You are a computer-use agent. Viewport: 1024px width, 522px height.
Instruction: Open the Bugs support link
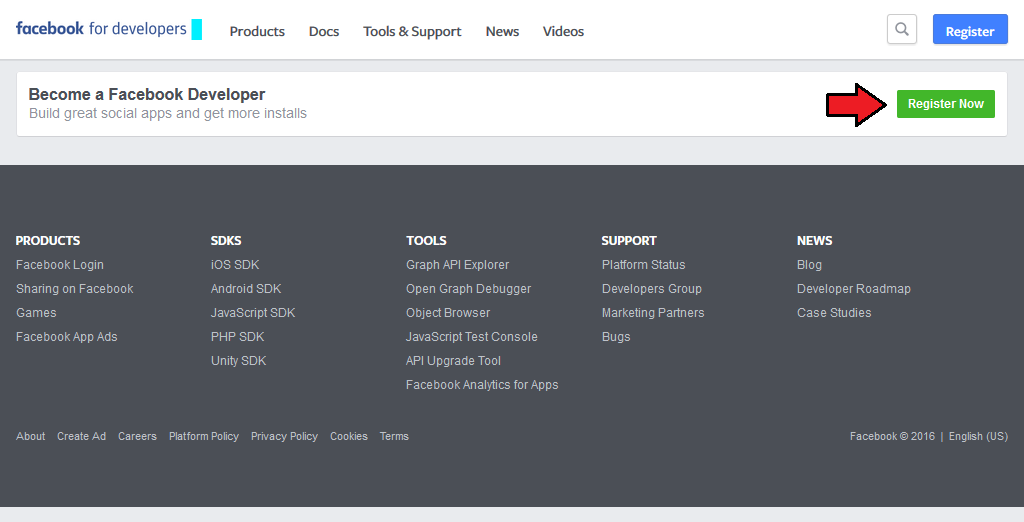(x=616, y=337)
